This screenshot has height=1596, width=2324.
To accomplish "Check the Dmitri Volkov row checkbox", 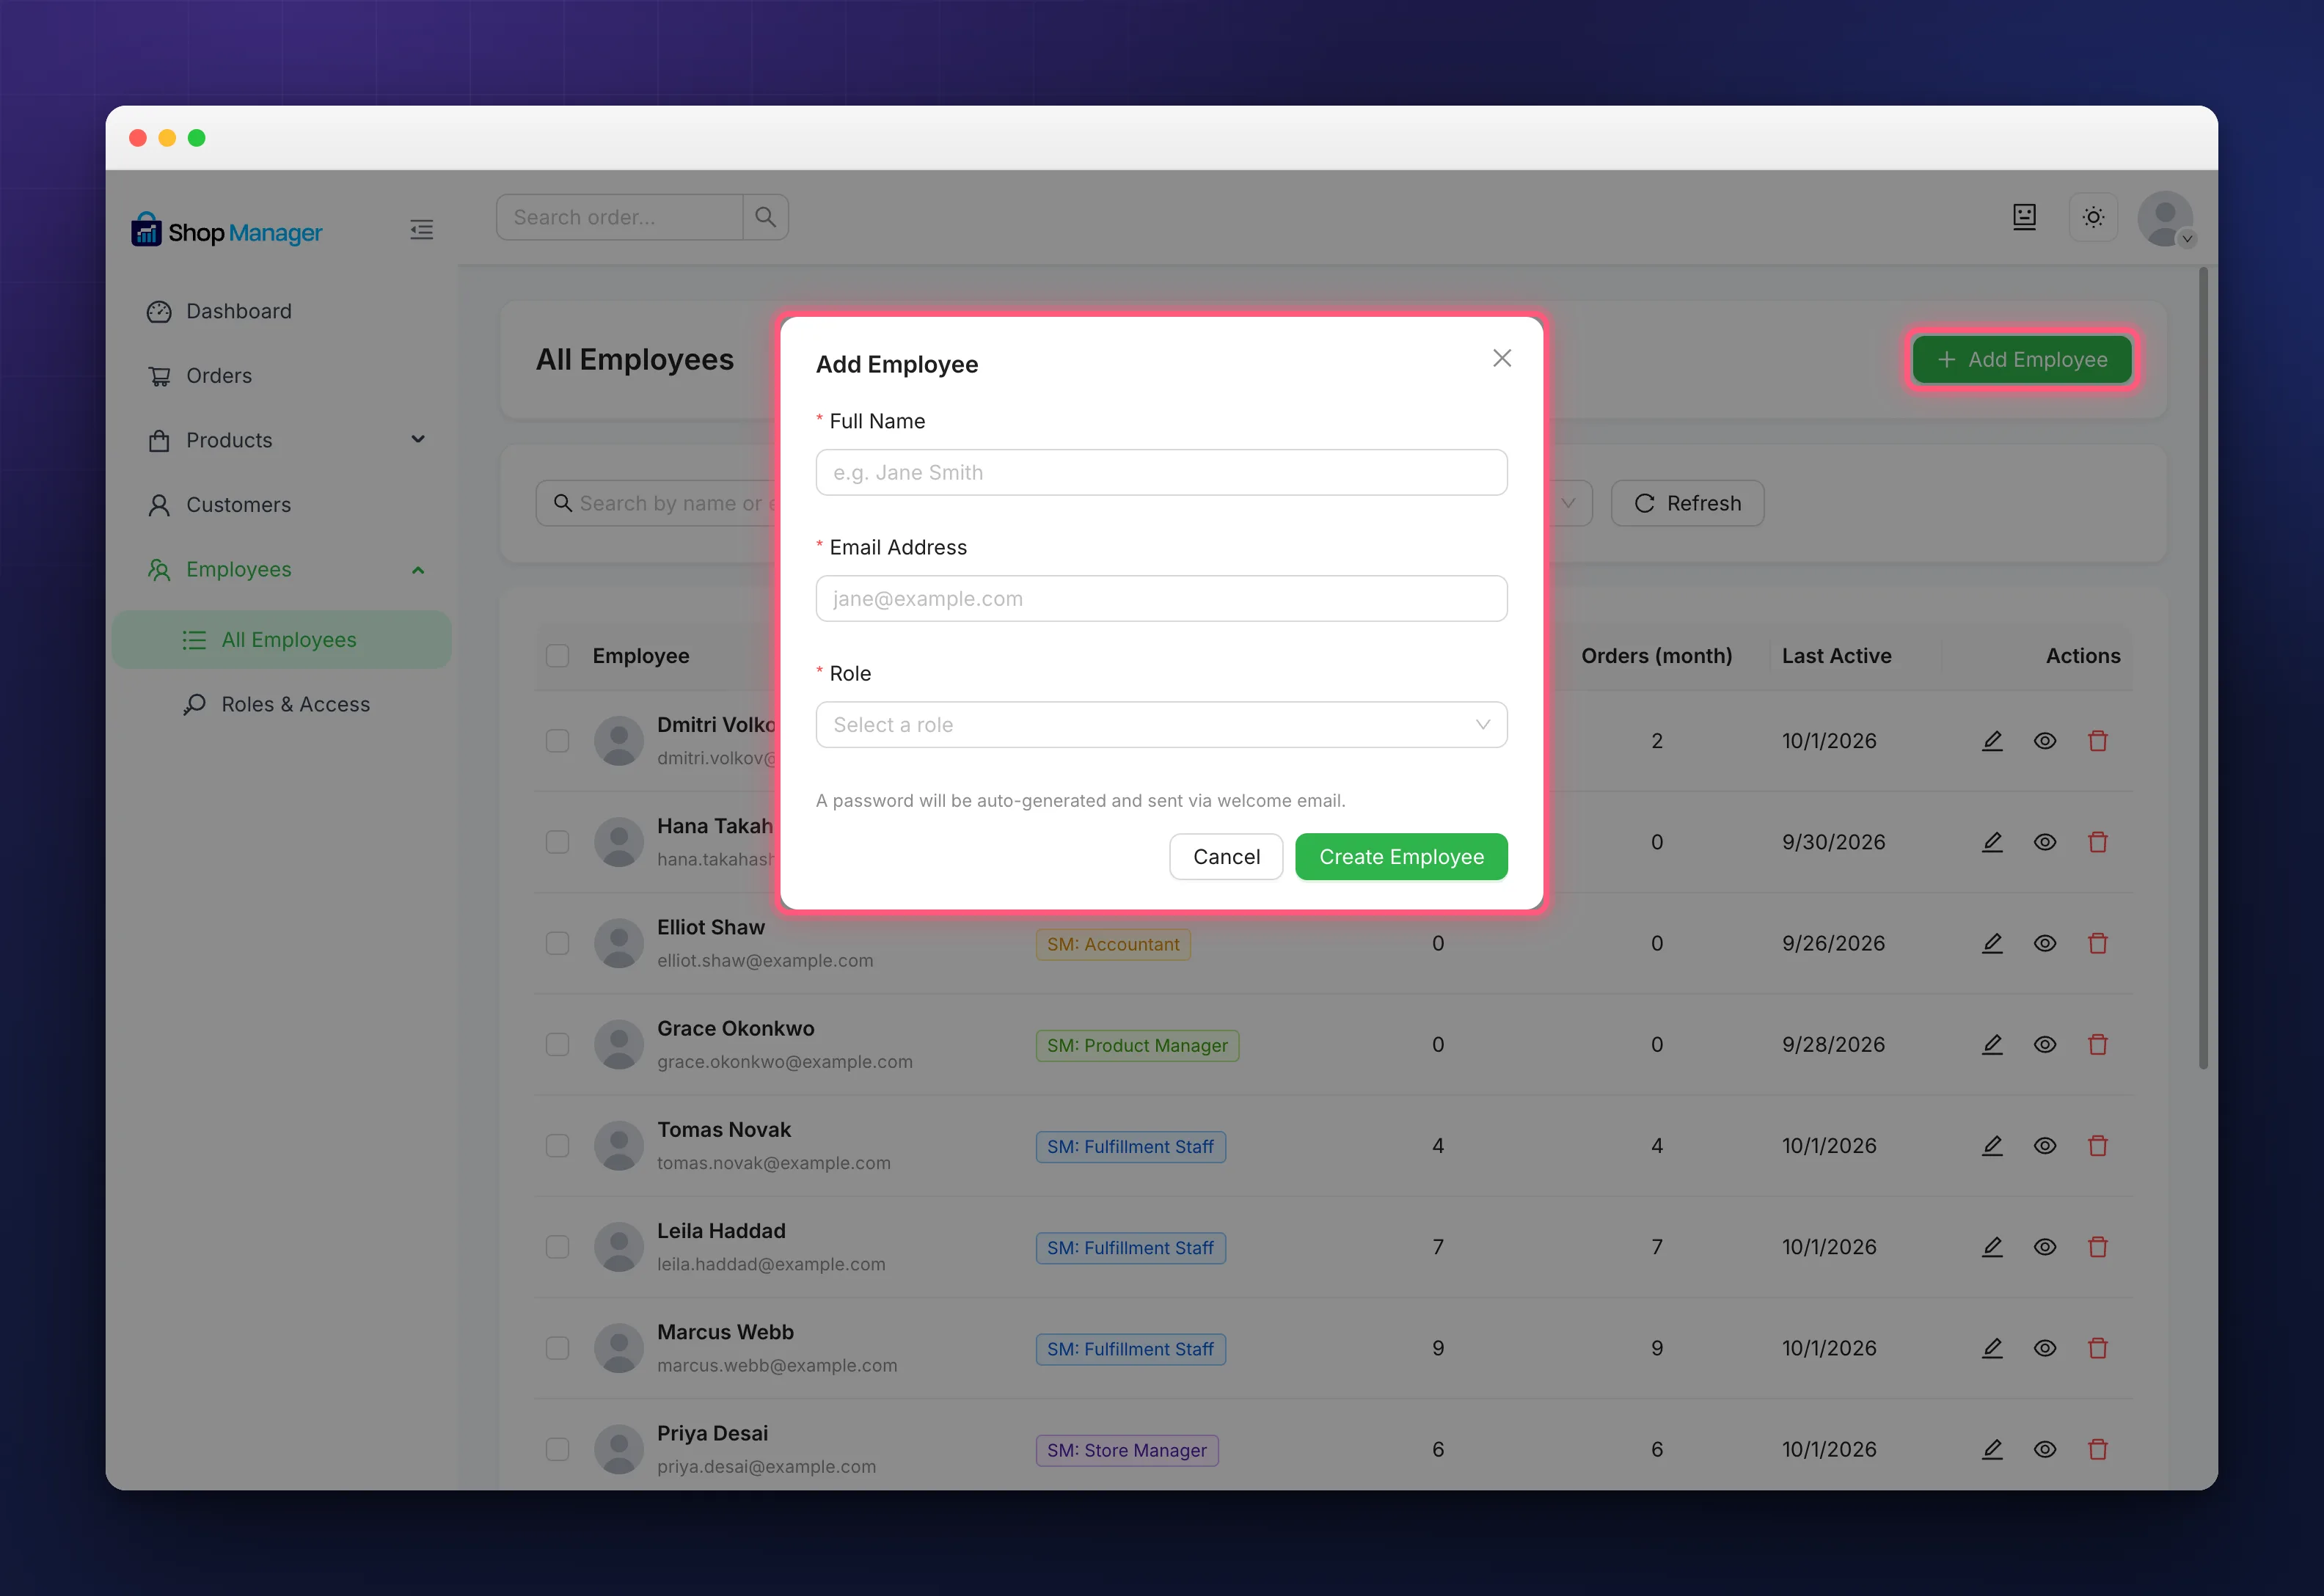I will pyautogui.click(x=557, y=740).
